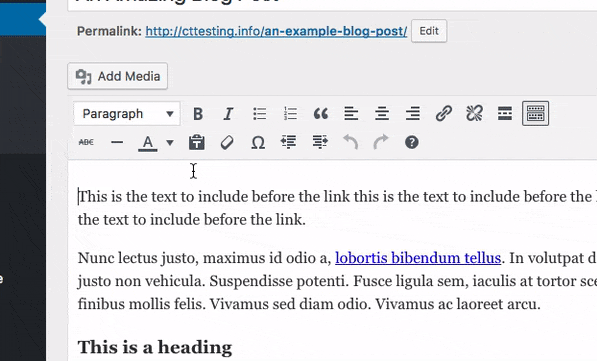
Task: Insert Read More tag
Action: [505, 113]
